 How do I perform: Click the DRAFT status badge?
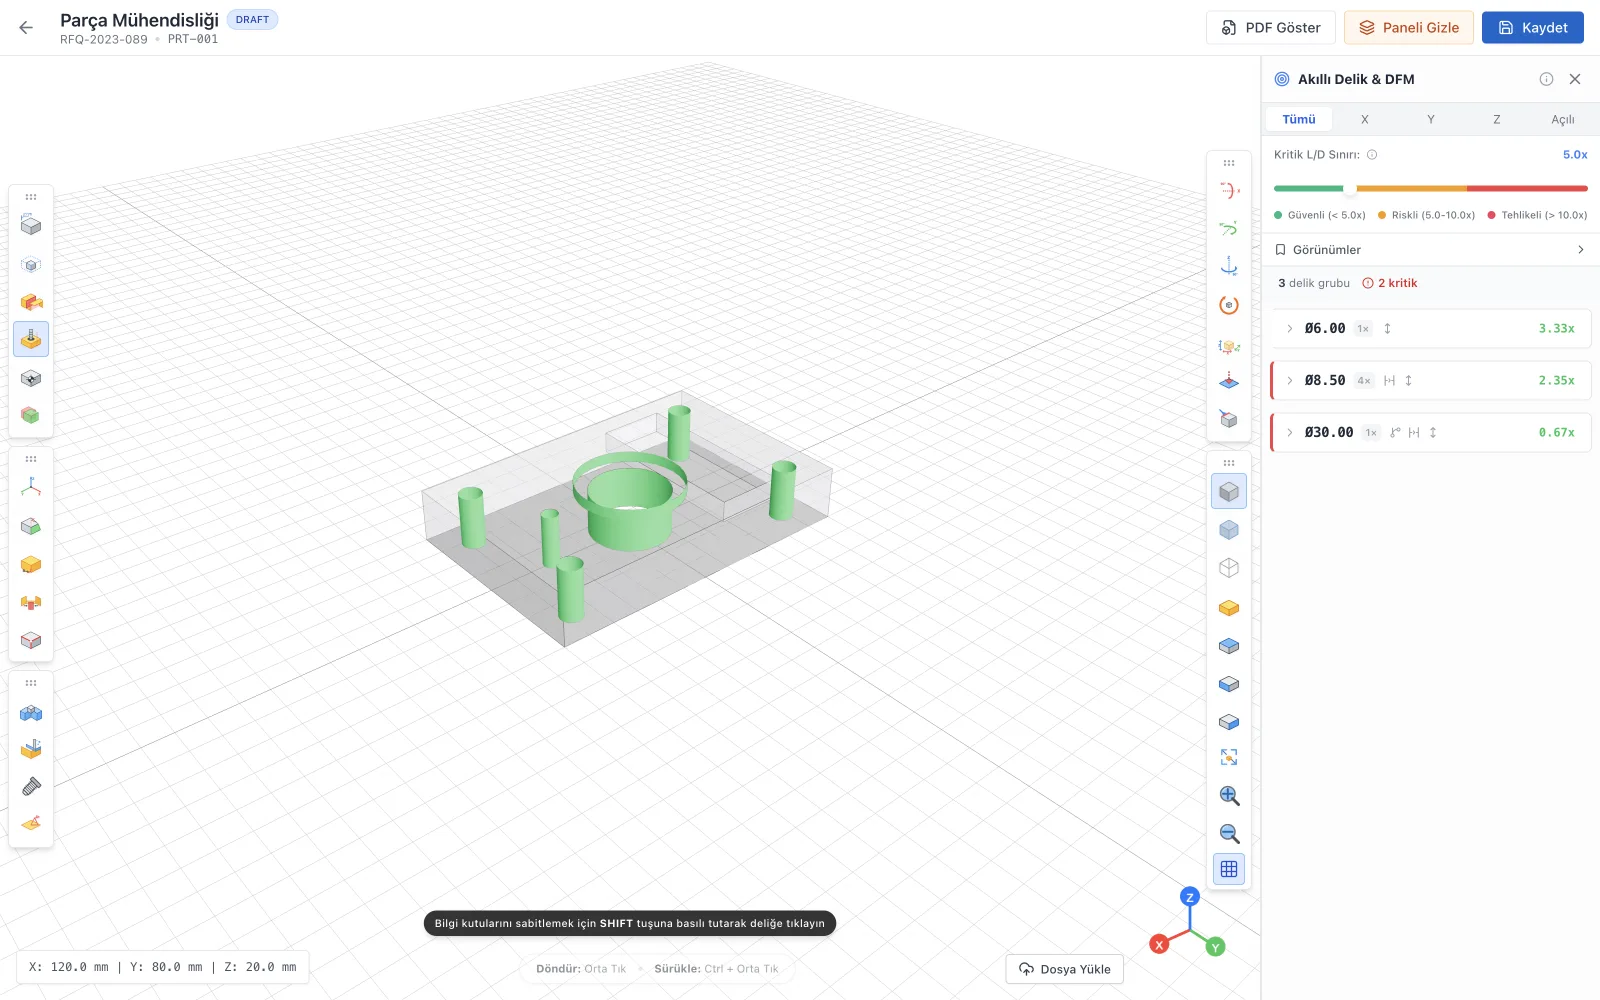click(x=252, y=20)
